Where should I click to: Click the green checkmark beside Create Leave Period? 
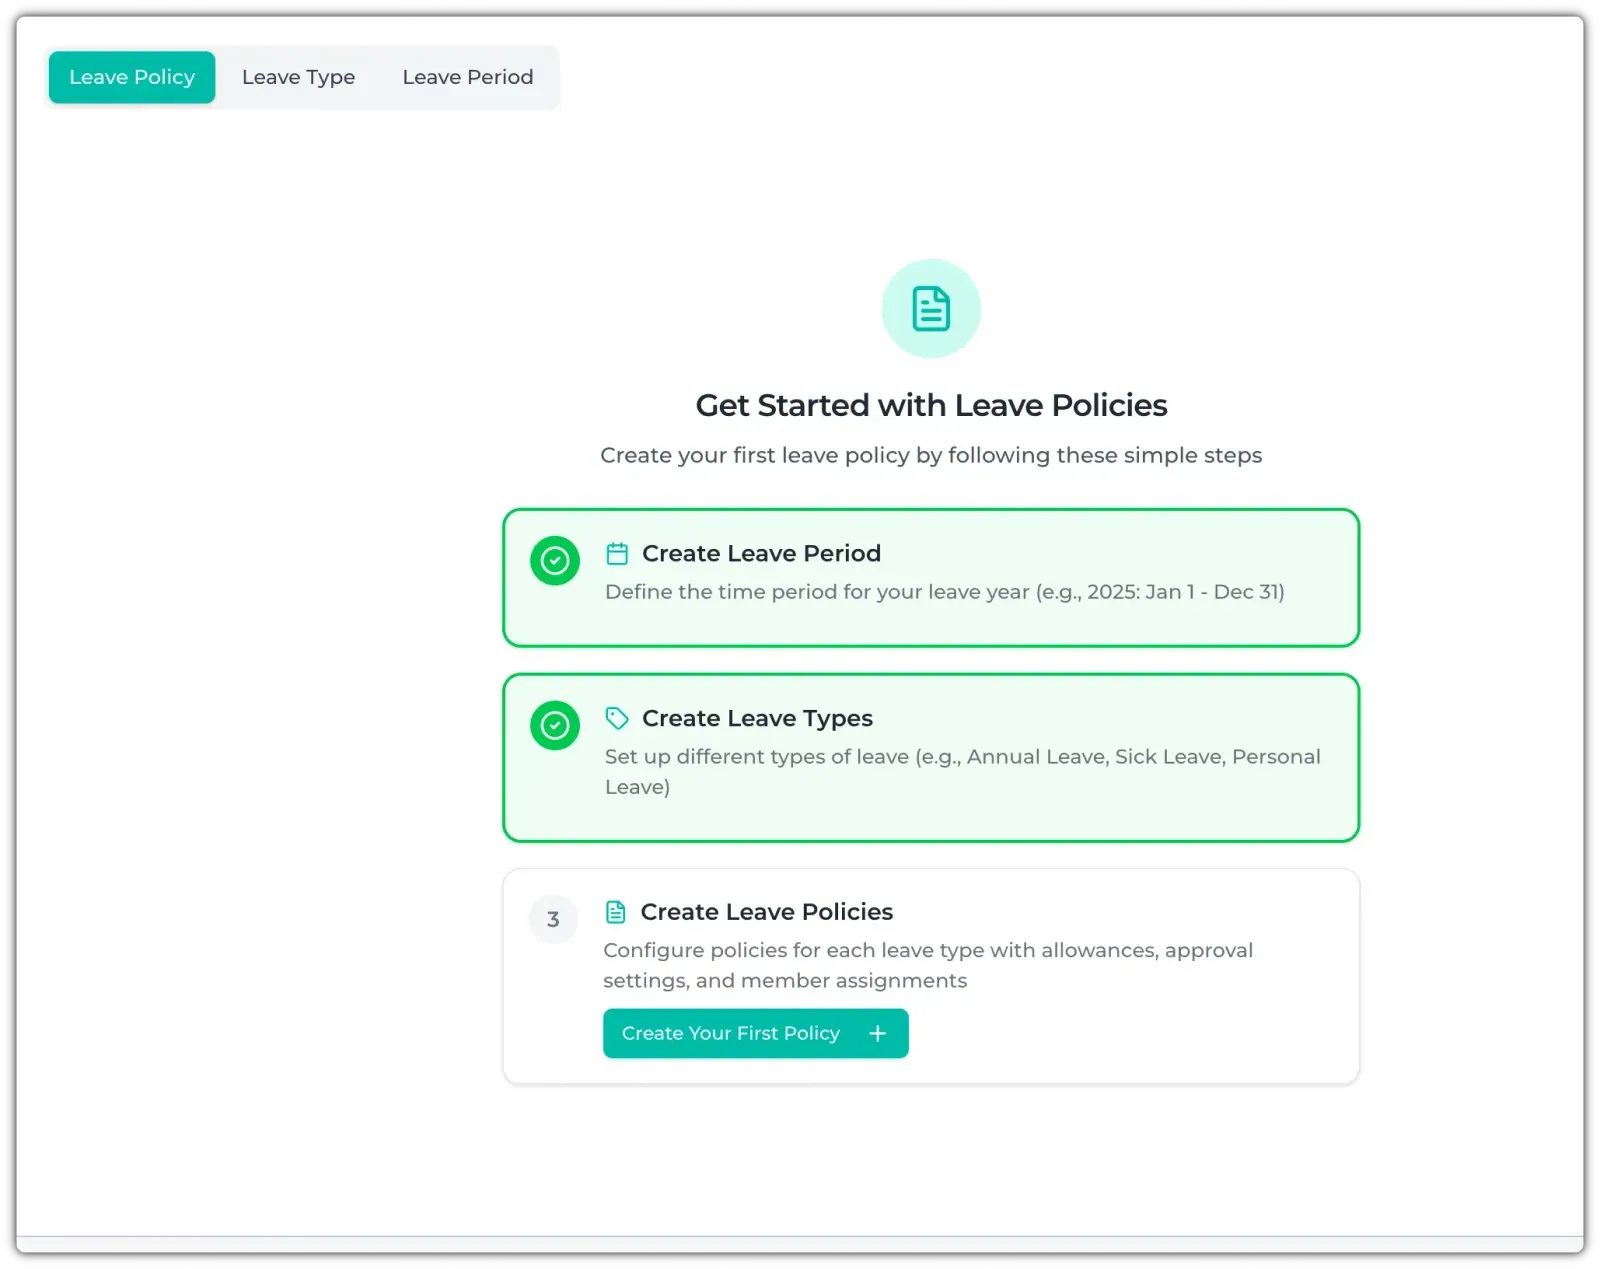[555, 561]
